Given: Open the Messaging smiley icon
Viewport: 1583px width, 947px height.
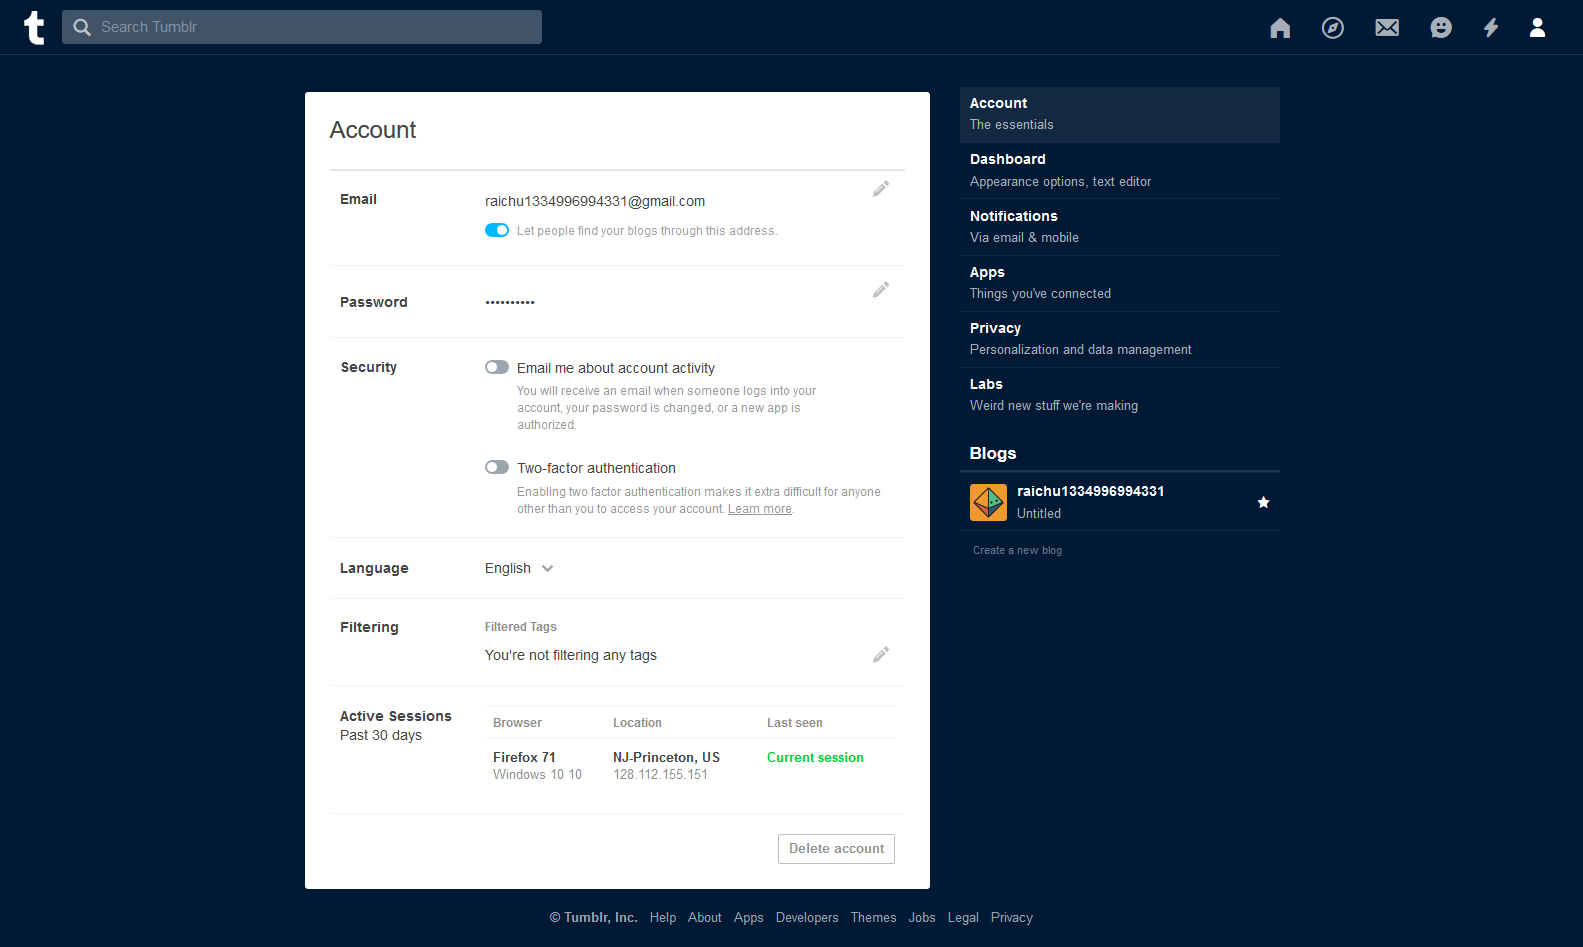Looking at the screenshot, I should 1441,28.
